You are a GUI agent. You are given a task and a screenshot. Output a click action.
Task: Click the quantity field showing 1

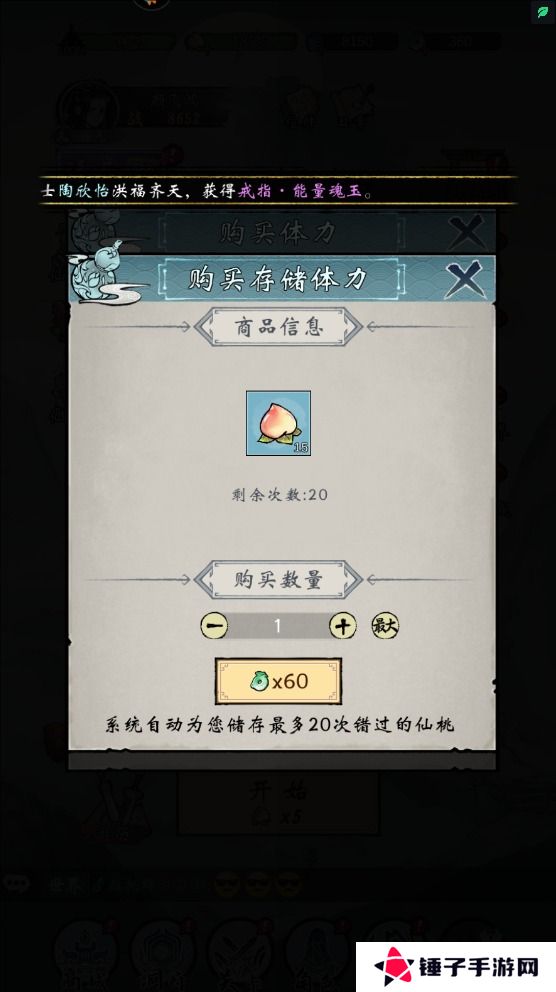[x=278, y=626]
